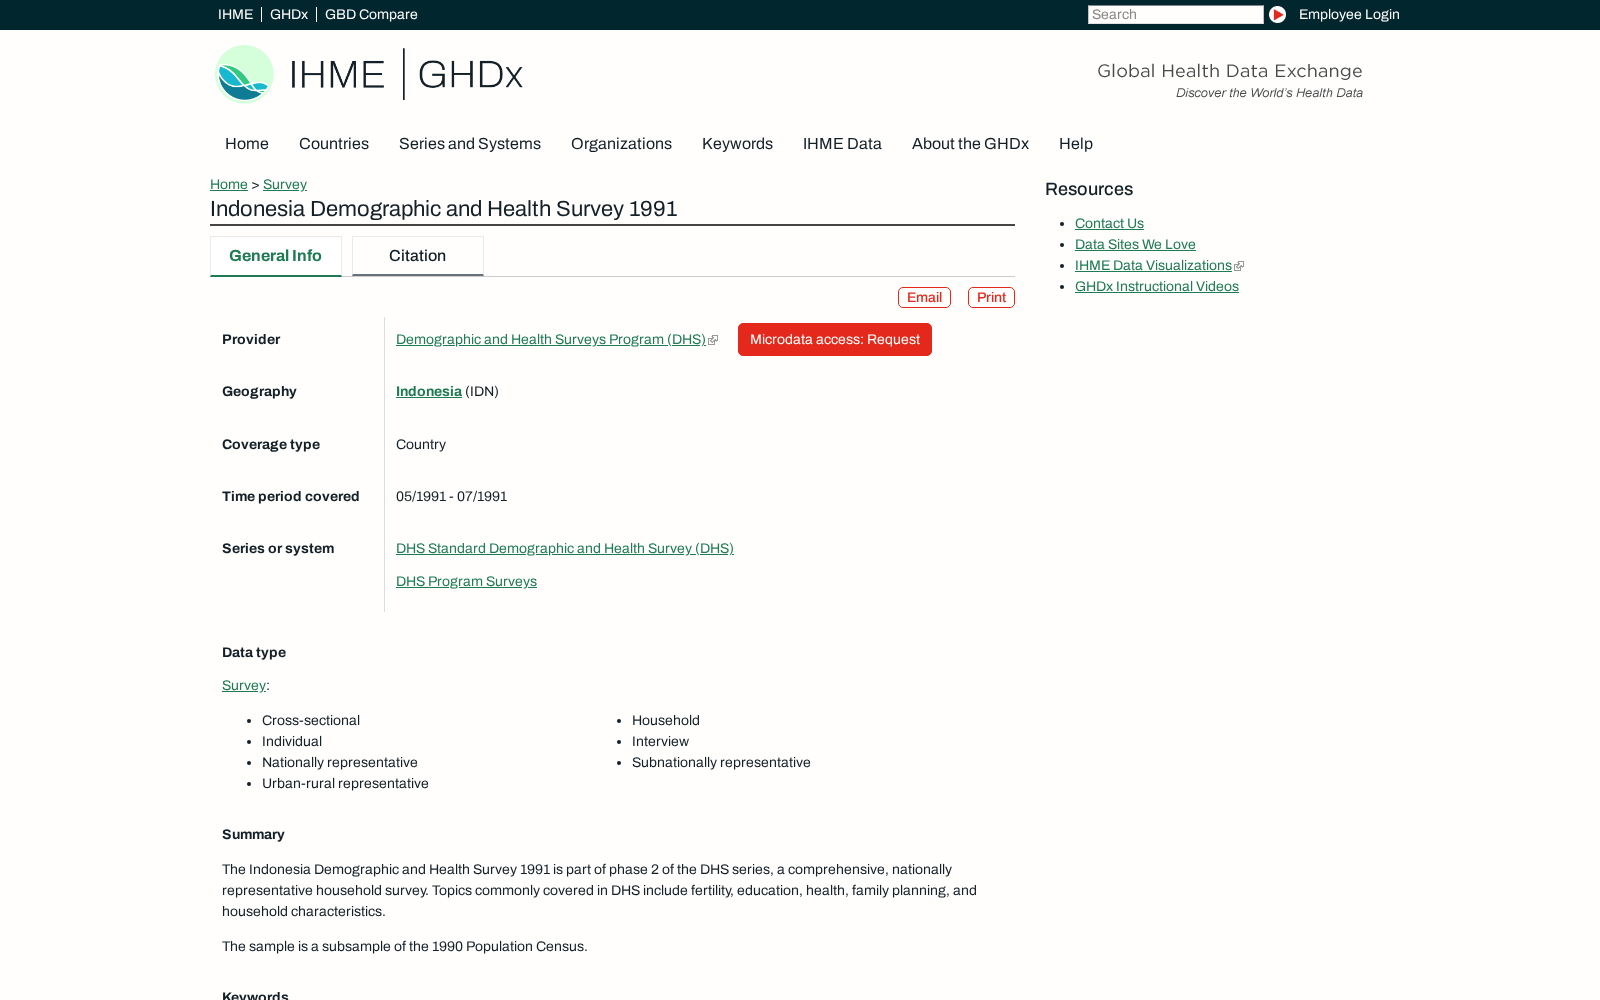
Task: Open GBD Compare in top bar
Action: click(x=371, y=14)
